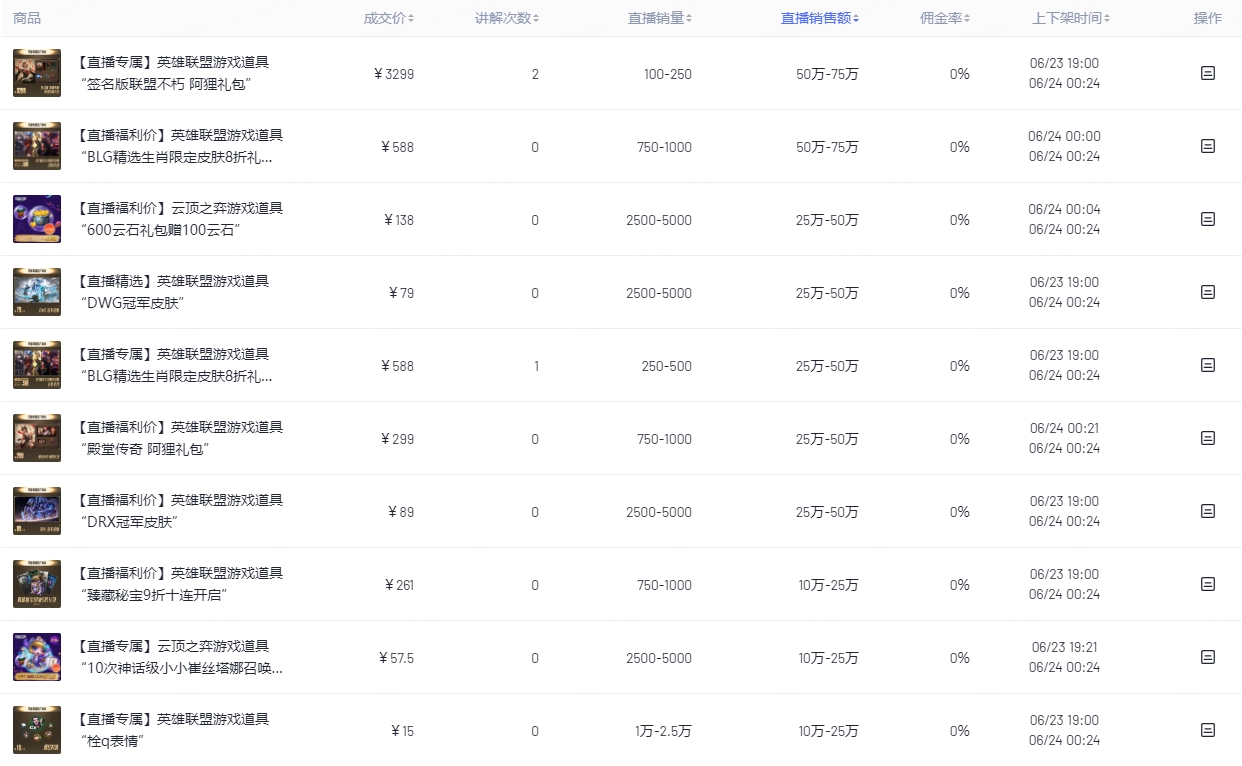The width and height of the screenshot is (1242, 766).
Task: Open product 栓q表情 title
Action: (174, 730)
